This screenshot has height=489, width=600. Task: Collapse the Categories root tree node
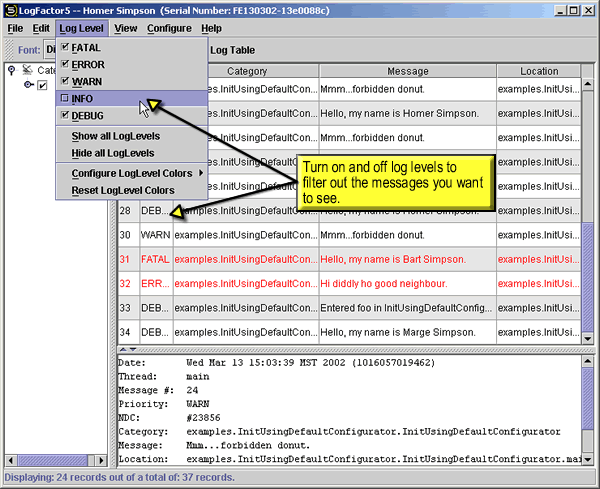[12, 70]
